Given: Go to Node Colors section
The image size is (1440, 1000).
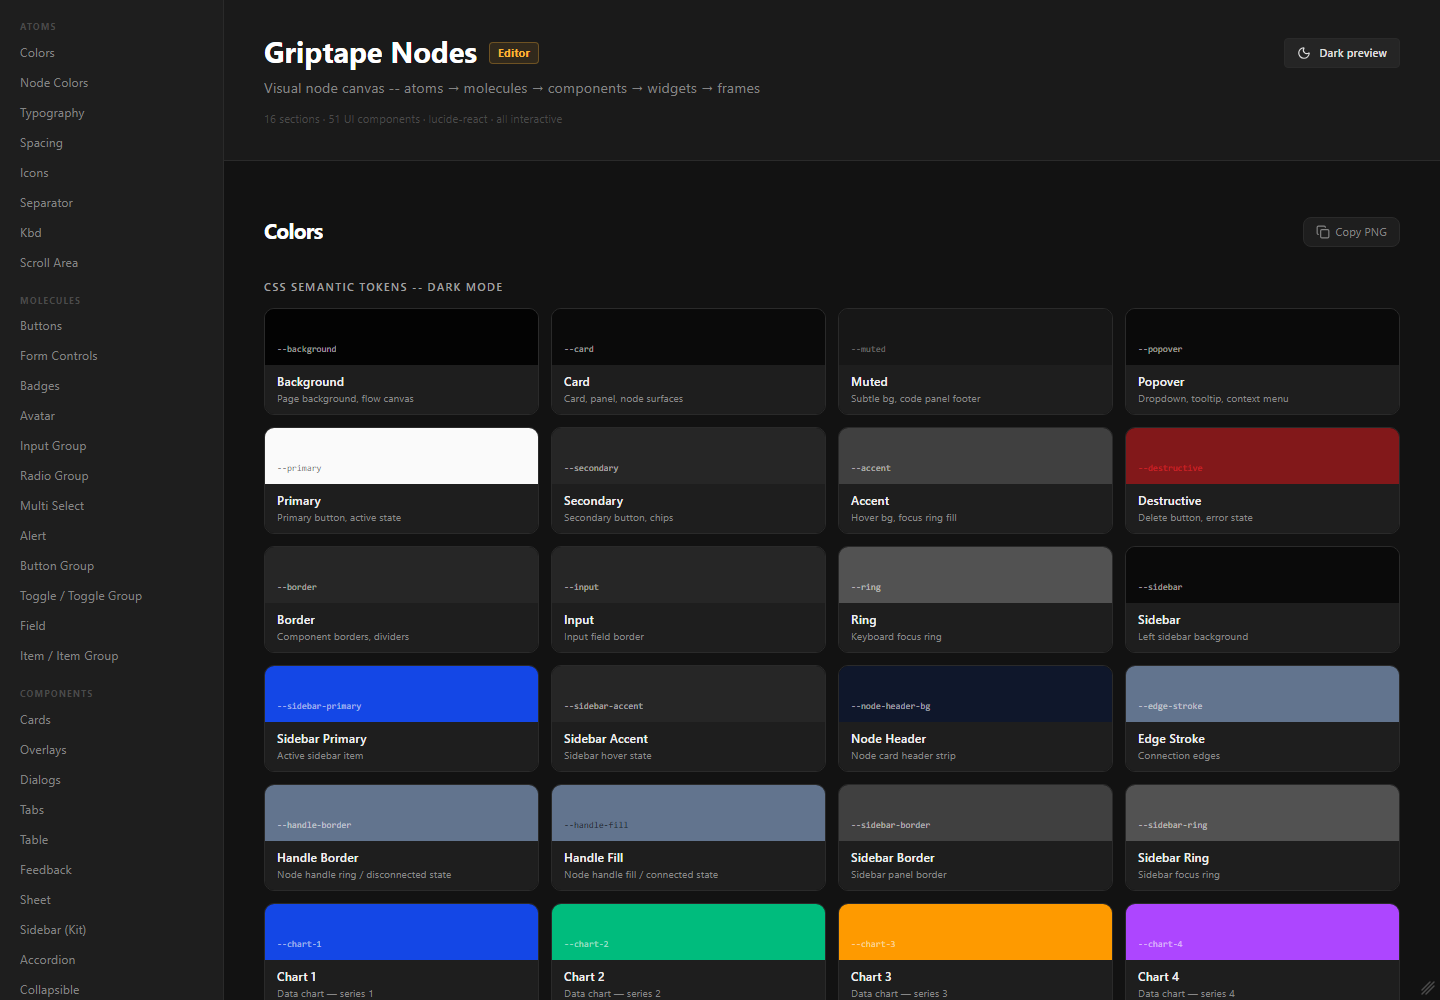Looking at the screenshot, I should click(54, 83).
